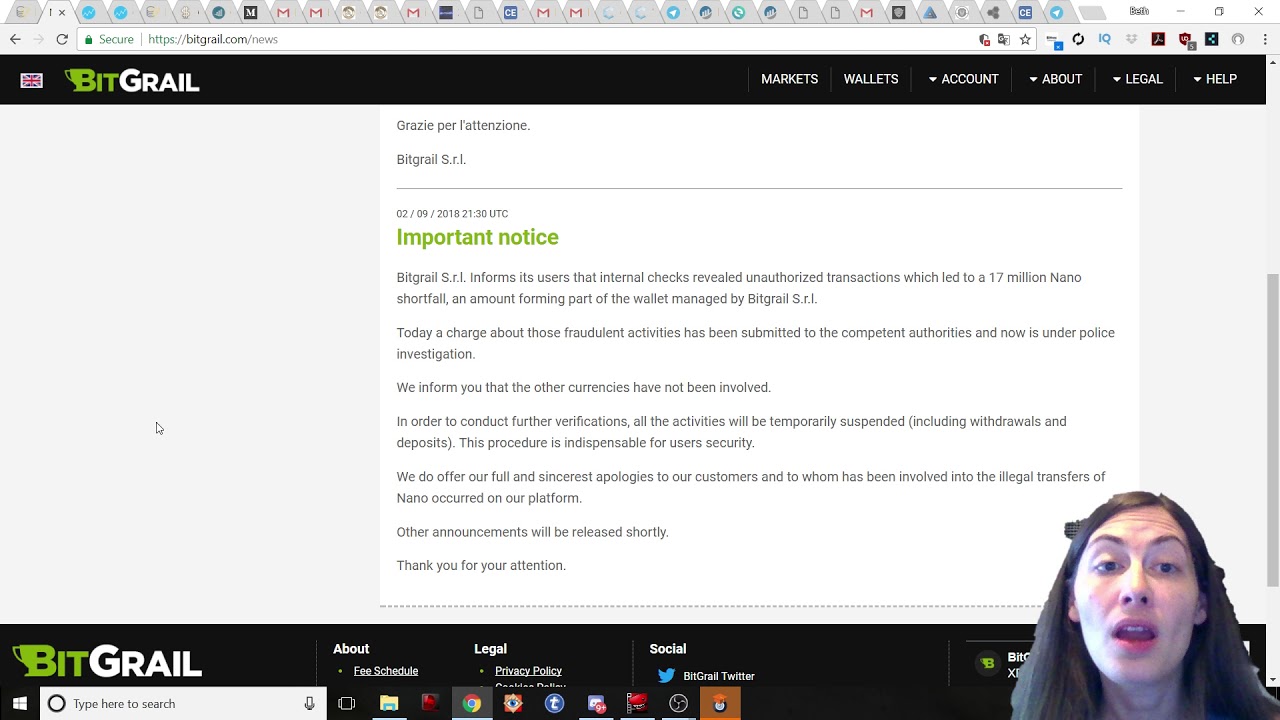Click the taskbar microphone icon
Viewport: 1280px width, 720px height.
[310, 703]
